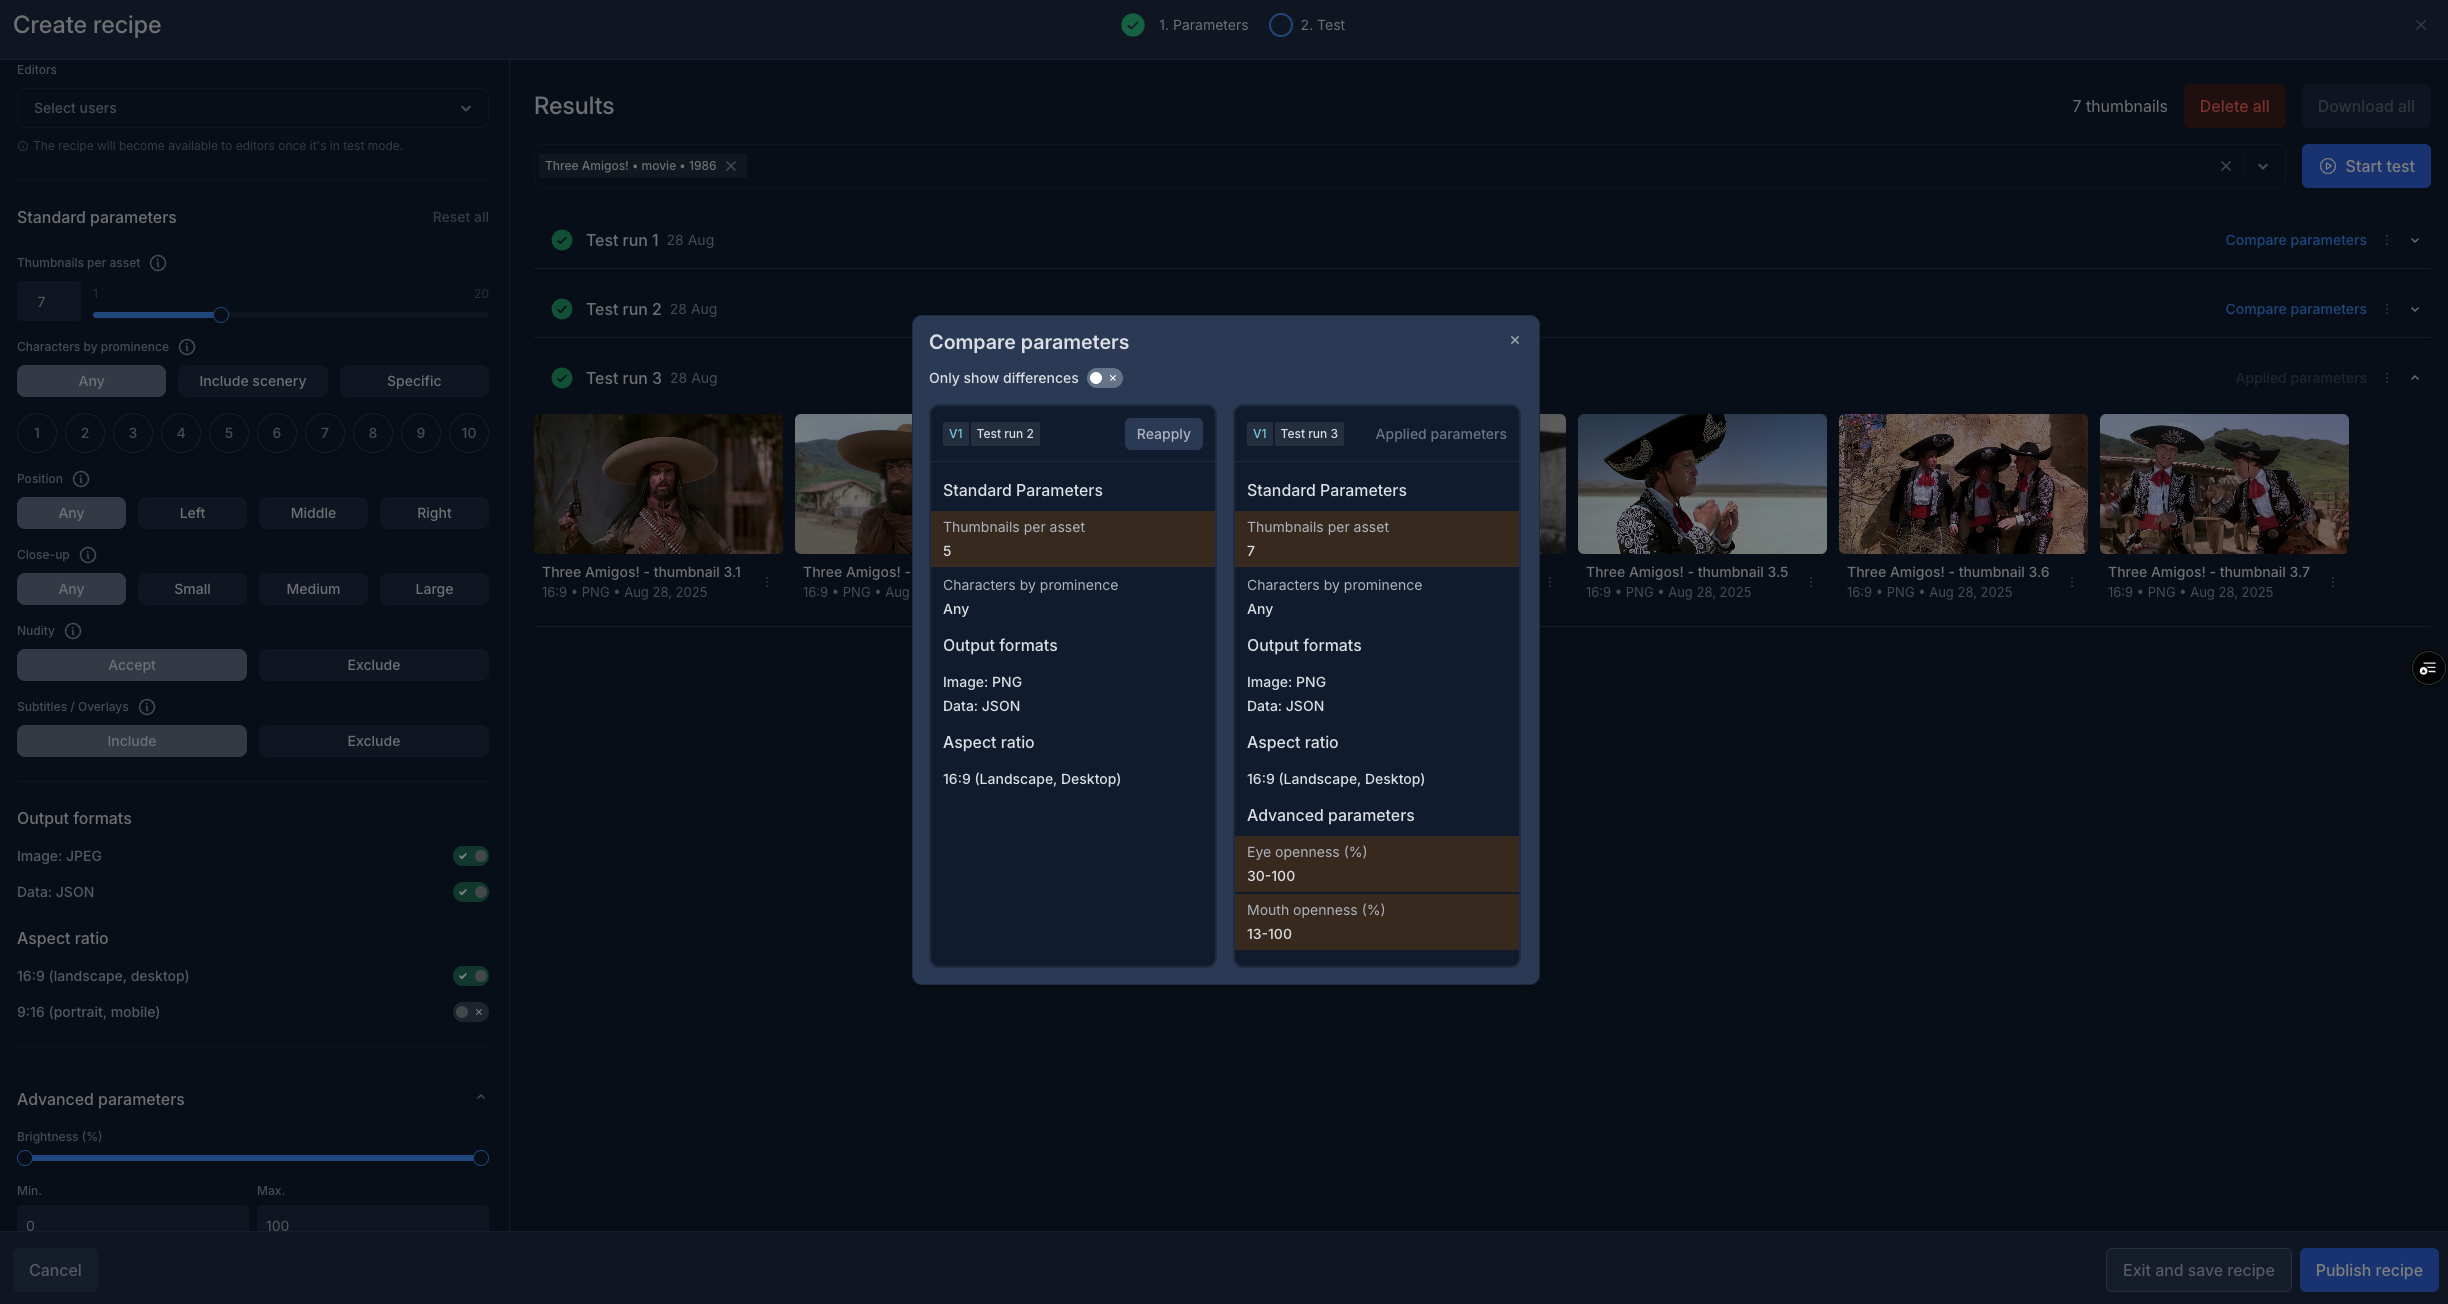Click the floating settings icon at right edge
The width and height of the screenshot is (2448, 1304).
(x=2429, y=668)
